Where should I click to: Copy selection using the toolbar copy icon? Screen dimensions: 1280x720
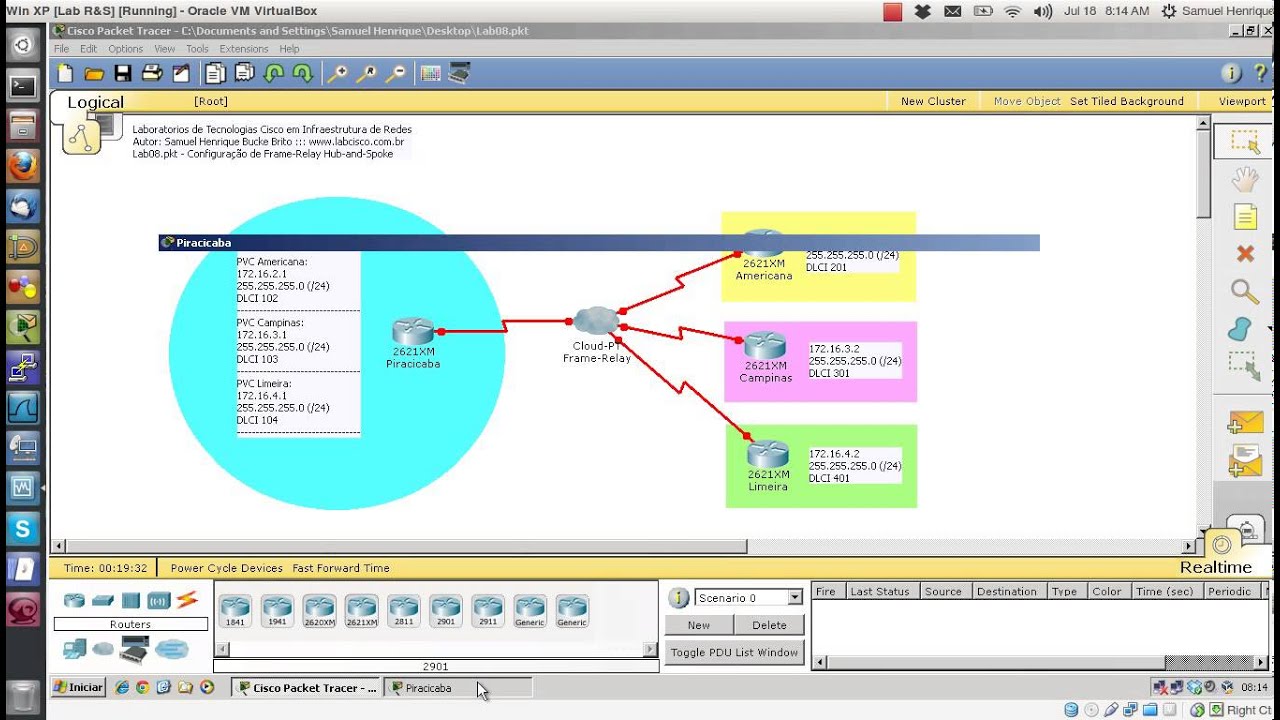coord(216,73)
